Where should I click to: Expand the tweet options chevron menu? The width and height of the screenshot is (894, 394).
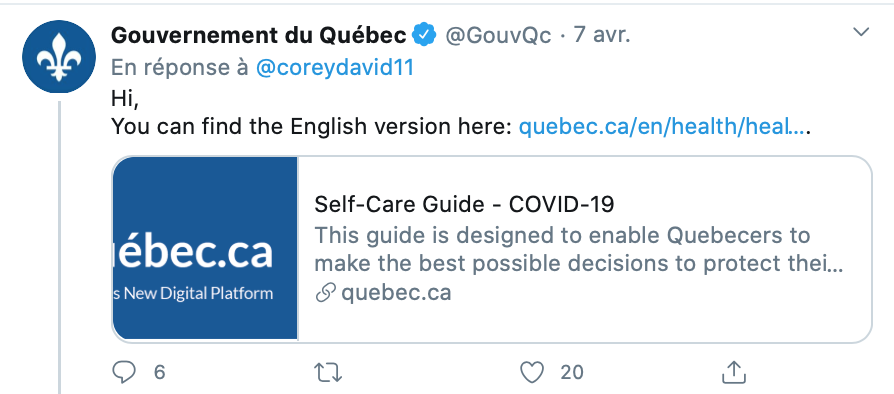(861, 32)
